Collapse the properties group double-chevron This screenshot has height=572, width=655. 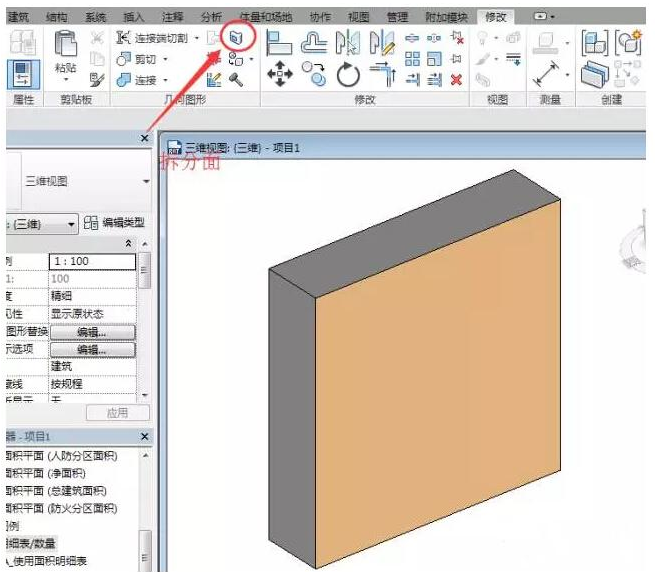click(x=128, y=244)
